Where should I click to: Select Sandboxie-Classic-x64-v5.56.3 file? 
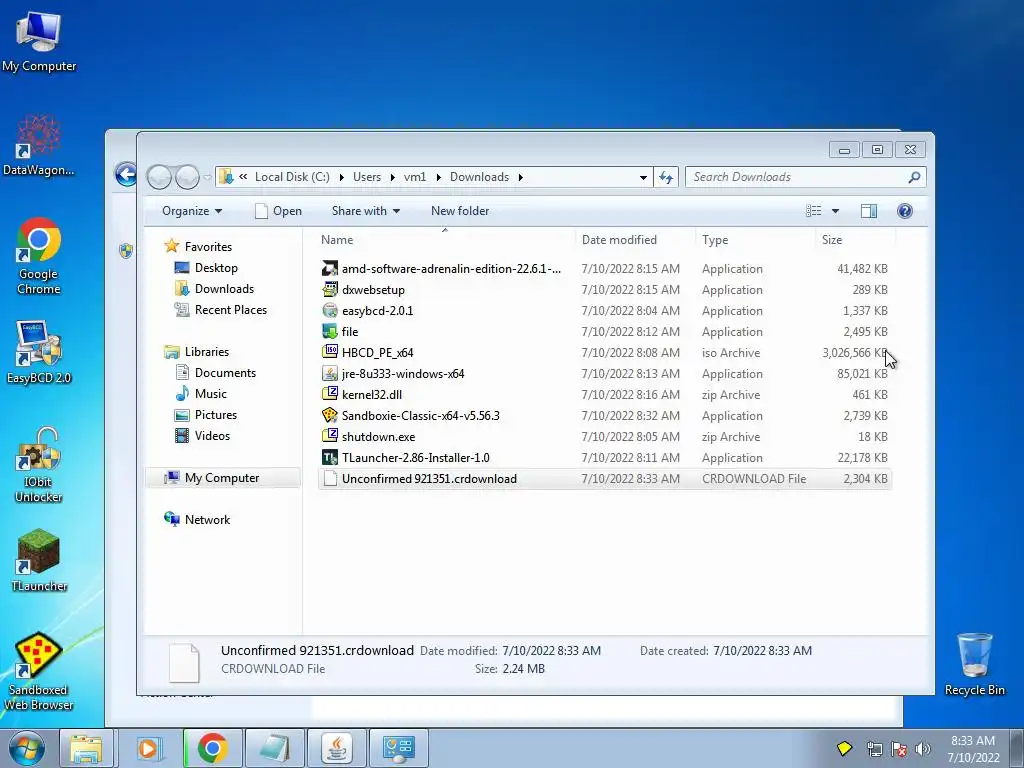point(605,415)
